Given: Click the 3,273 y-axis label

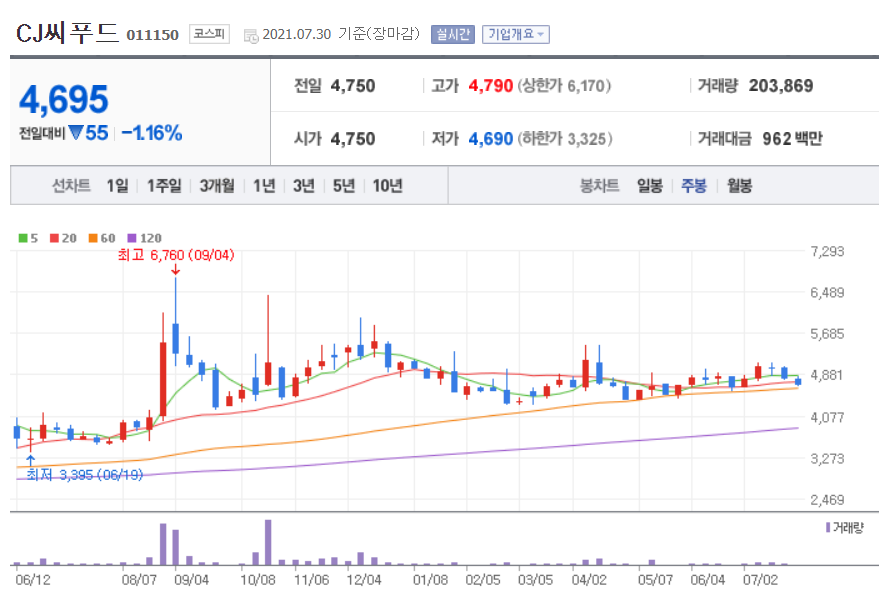Looking at the screenshot, I should (x=827, y=459).
